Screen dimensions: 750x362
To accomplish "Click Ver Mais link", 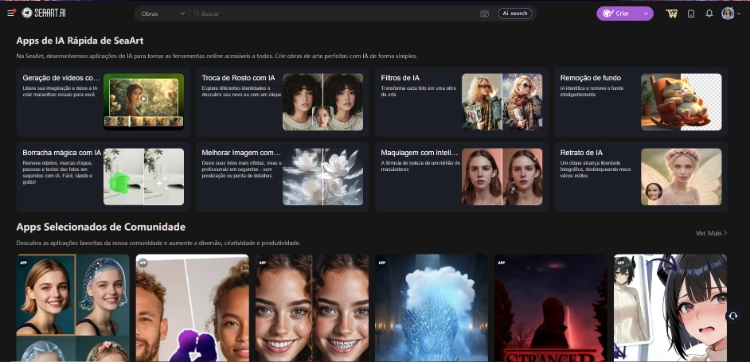I will [711, 233].
